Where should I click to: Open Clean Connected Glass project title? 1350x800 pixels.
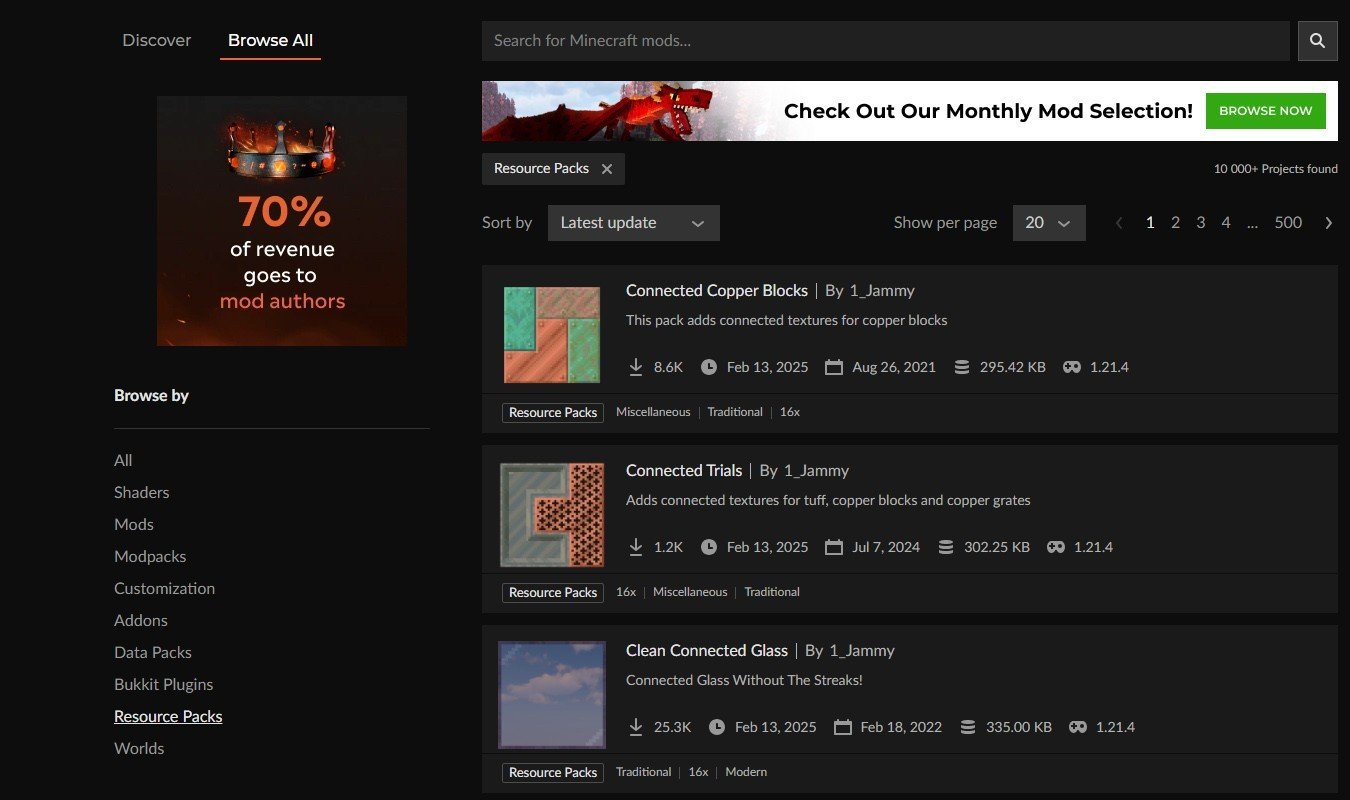(707, 650)
